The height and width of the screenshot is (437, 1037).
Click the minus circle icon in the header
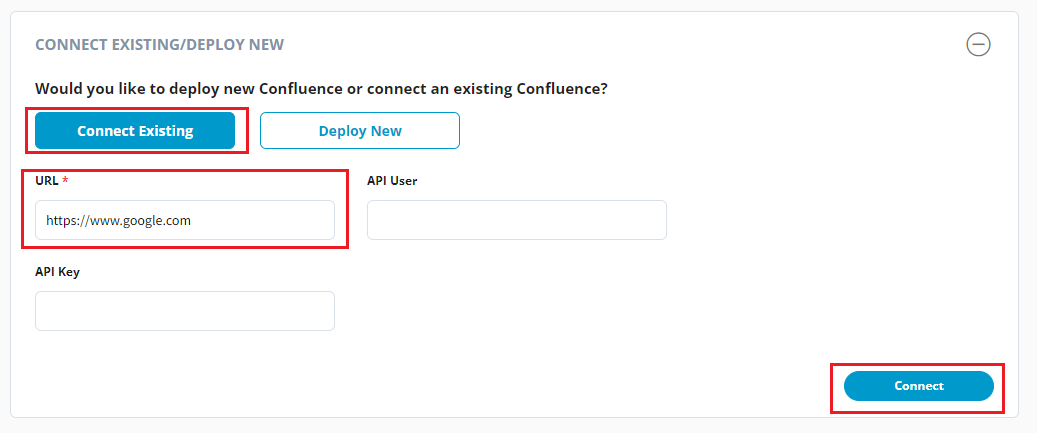pyautogui.click(x=978, y=44)
